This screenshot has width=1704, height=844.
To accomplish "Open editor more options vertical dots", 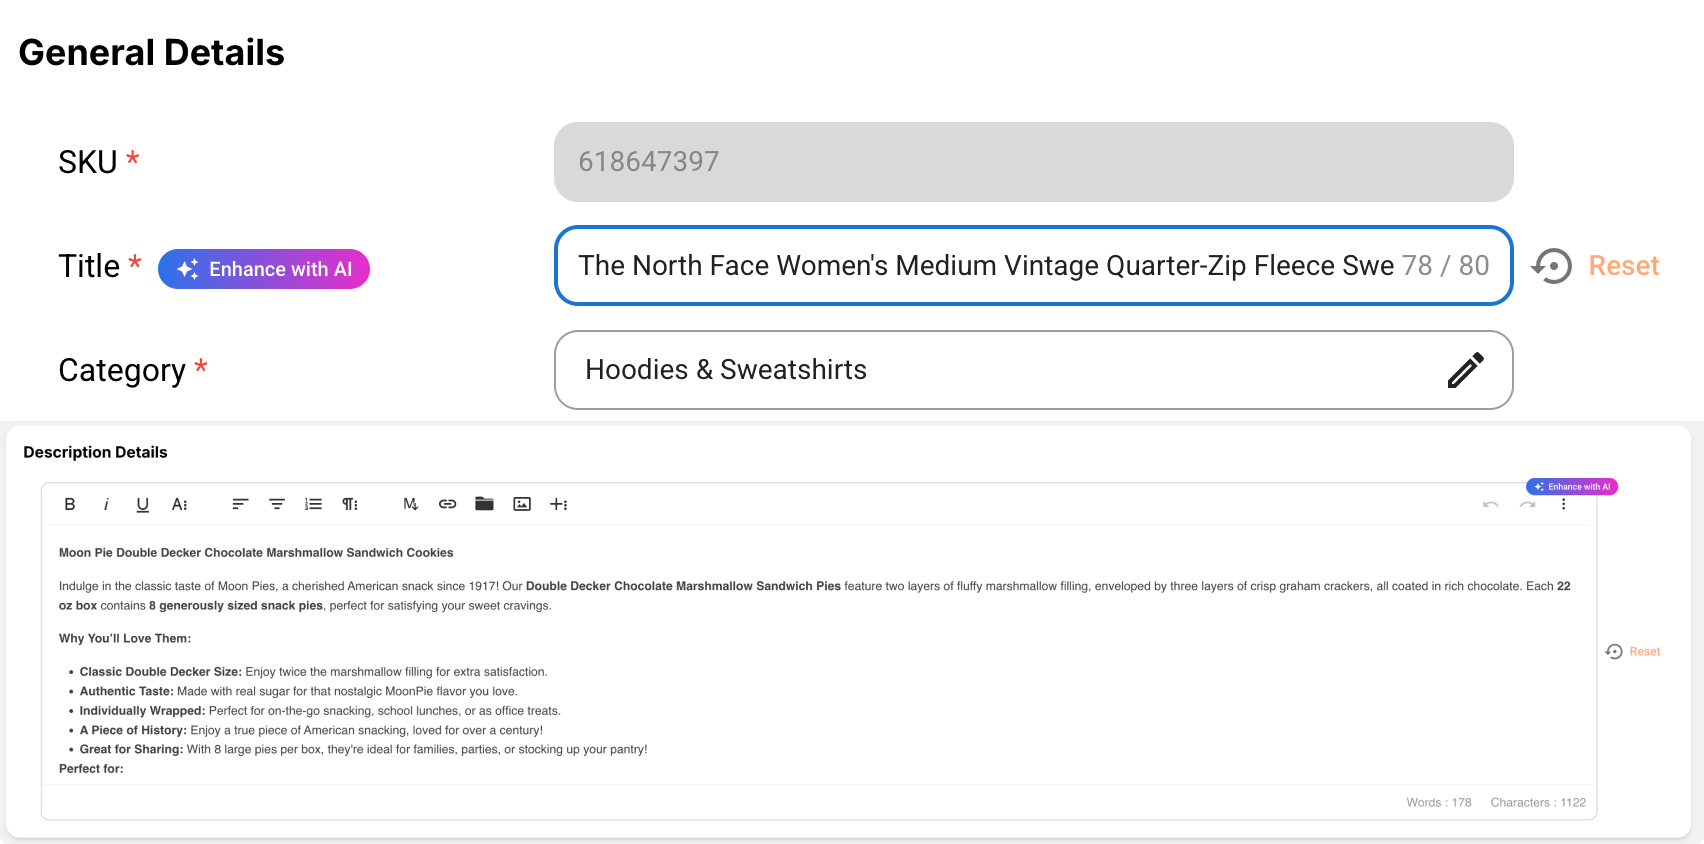I will coord(1564,504).
